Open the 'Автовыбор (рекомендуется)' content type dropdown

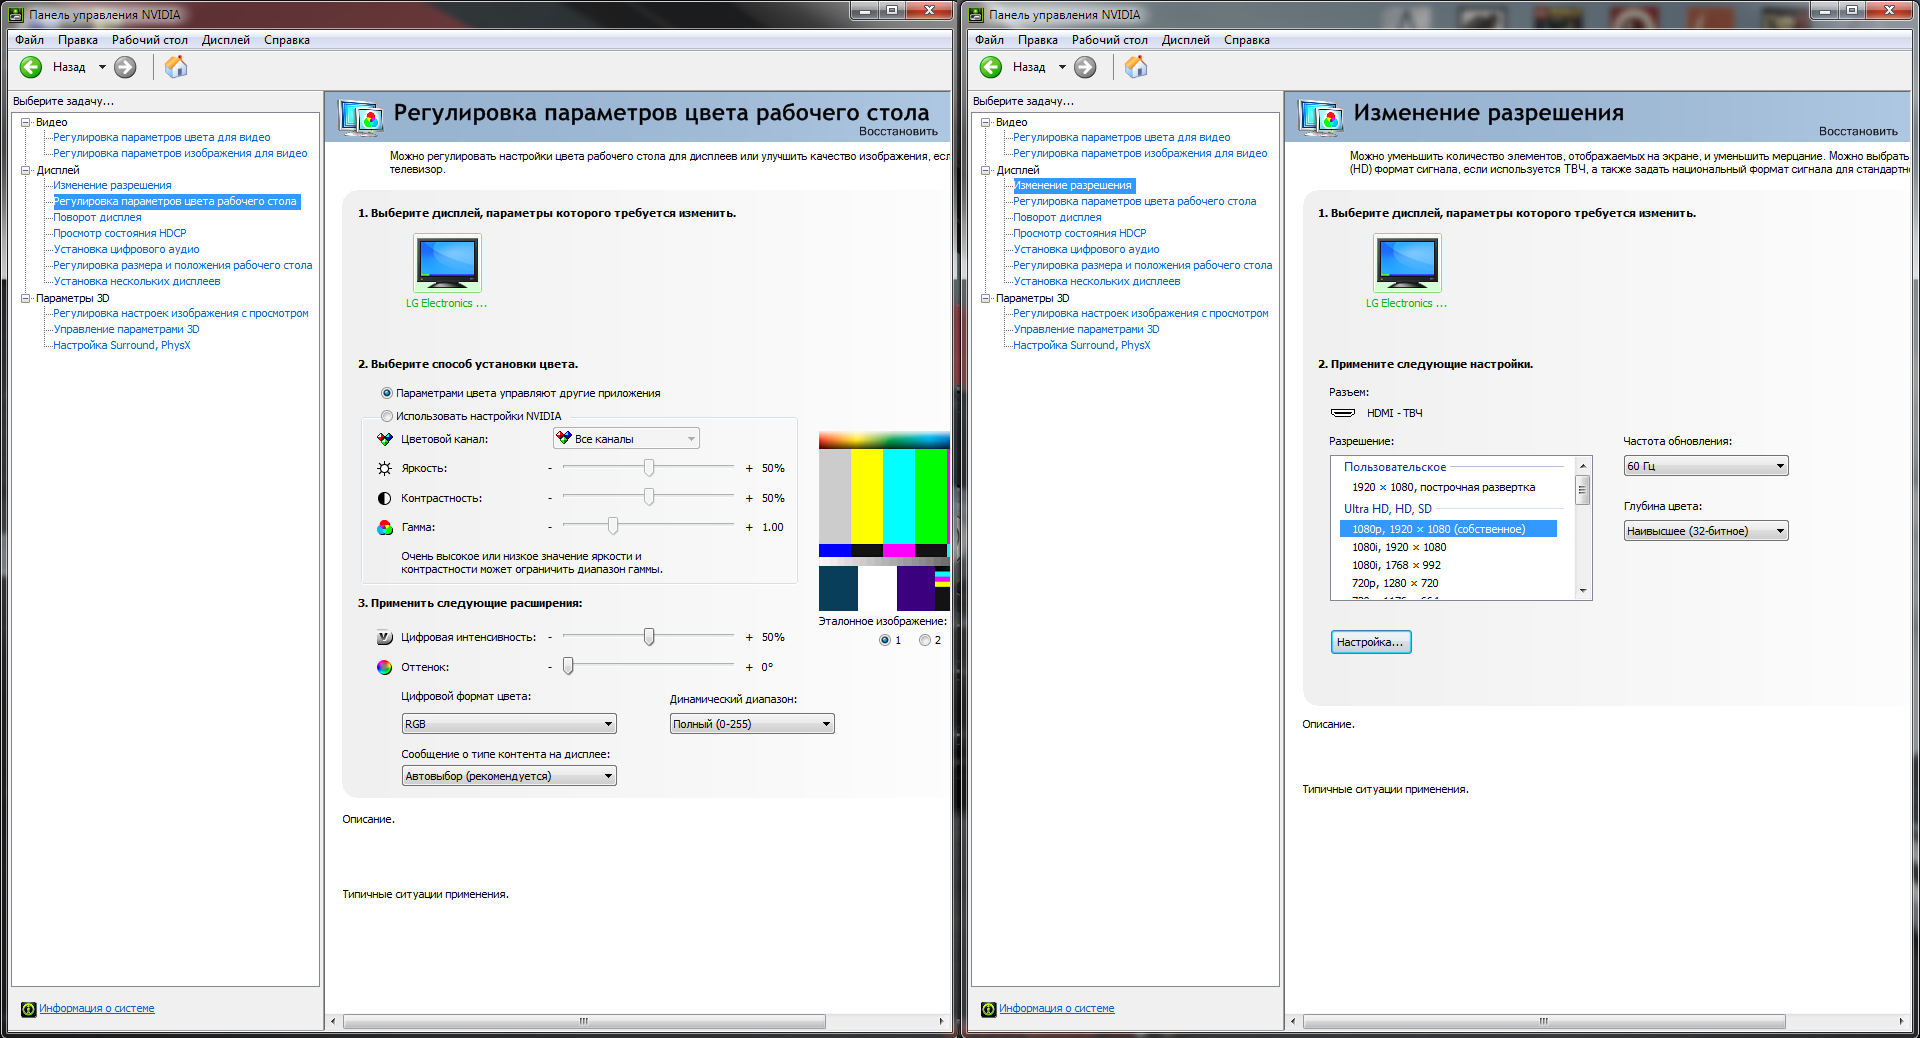coord(509,776)
